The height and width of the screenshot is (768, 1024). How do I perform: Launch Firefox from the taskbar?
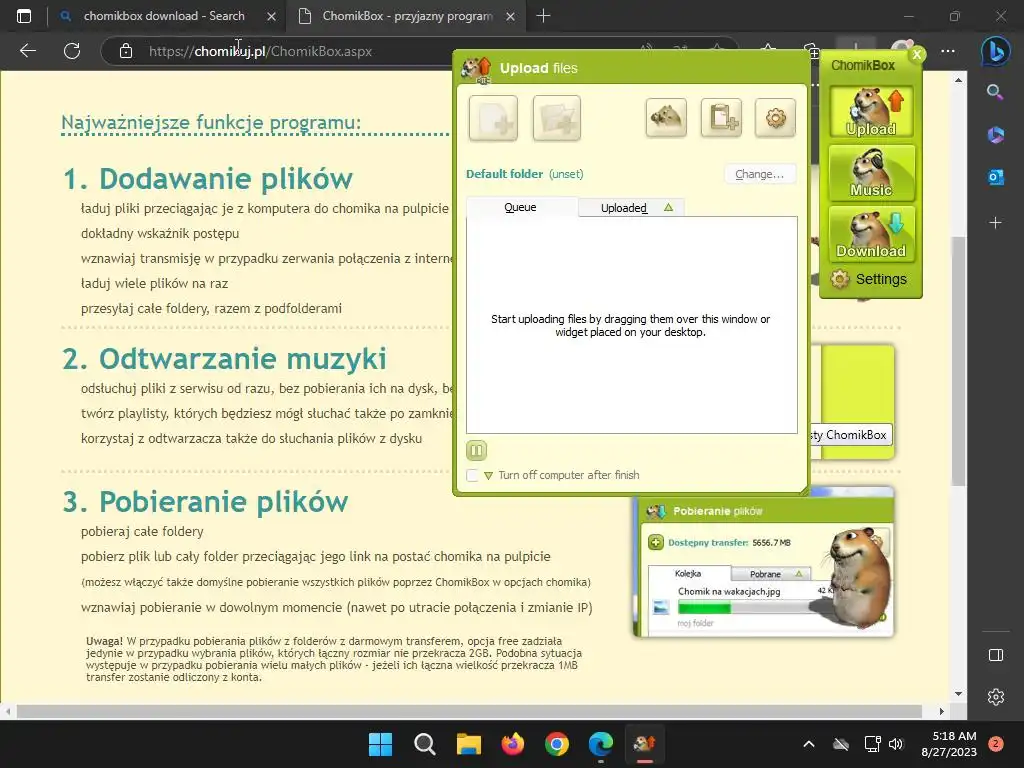tap(513, 744)
